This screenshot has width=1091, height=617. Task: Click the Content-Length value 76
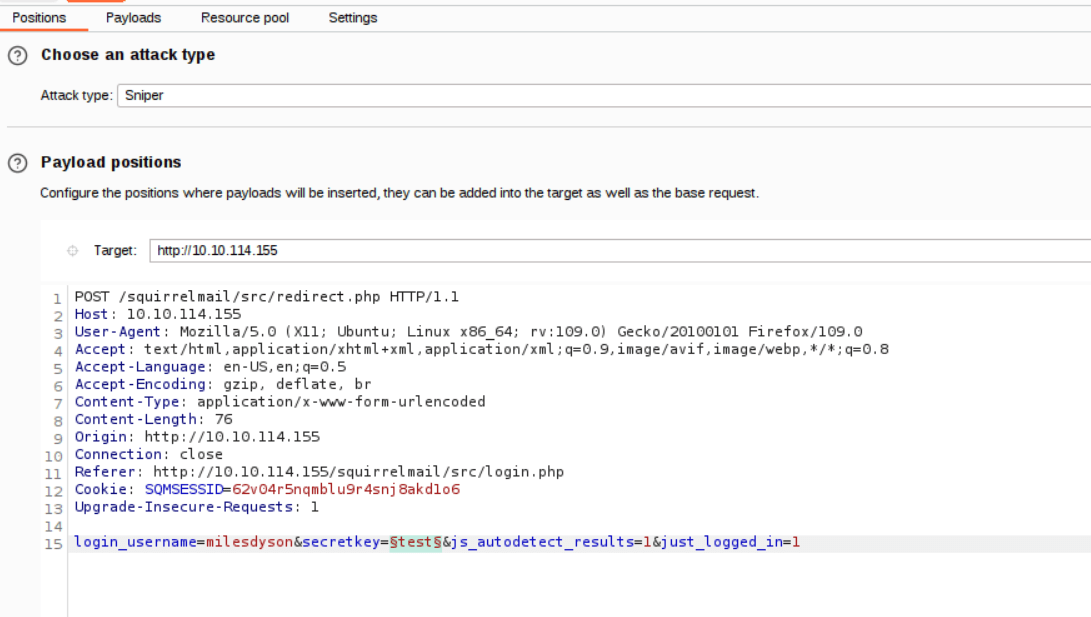tap(223, 420)
